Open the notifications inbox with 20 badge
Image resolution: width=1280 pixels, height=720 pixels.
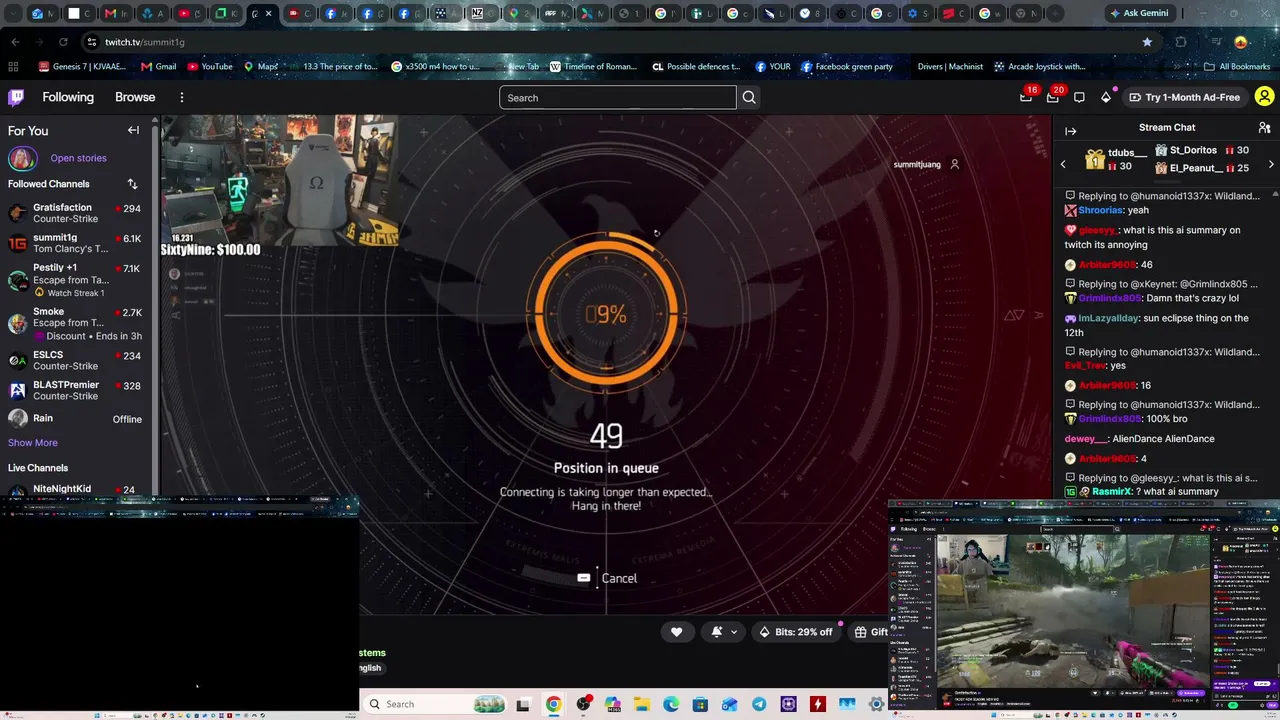tap(1053, 96)
